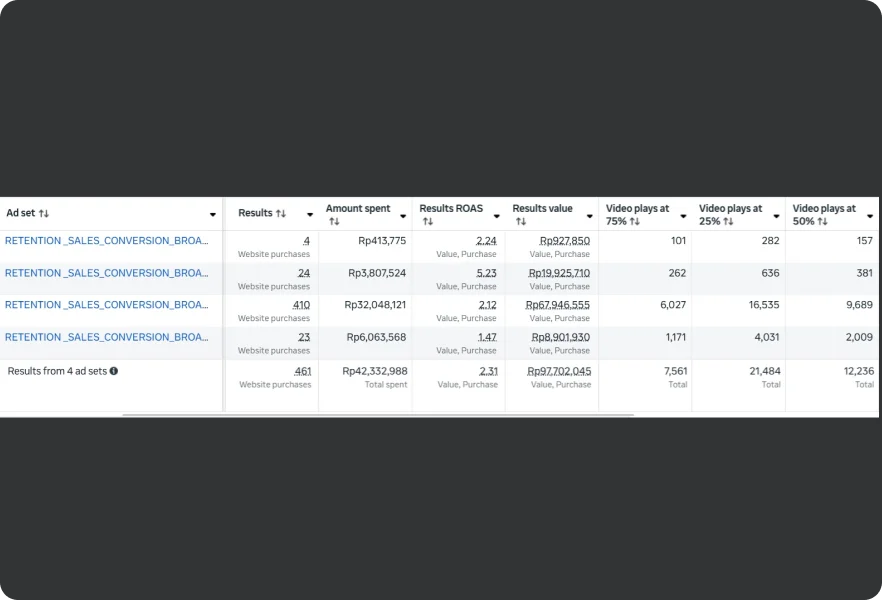Click the 5.23 Results ROAS value
882x600 pixels.
point(486,273)
